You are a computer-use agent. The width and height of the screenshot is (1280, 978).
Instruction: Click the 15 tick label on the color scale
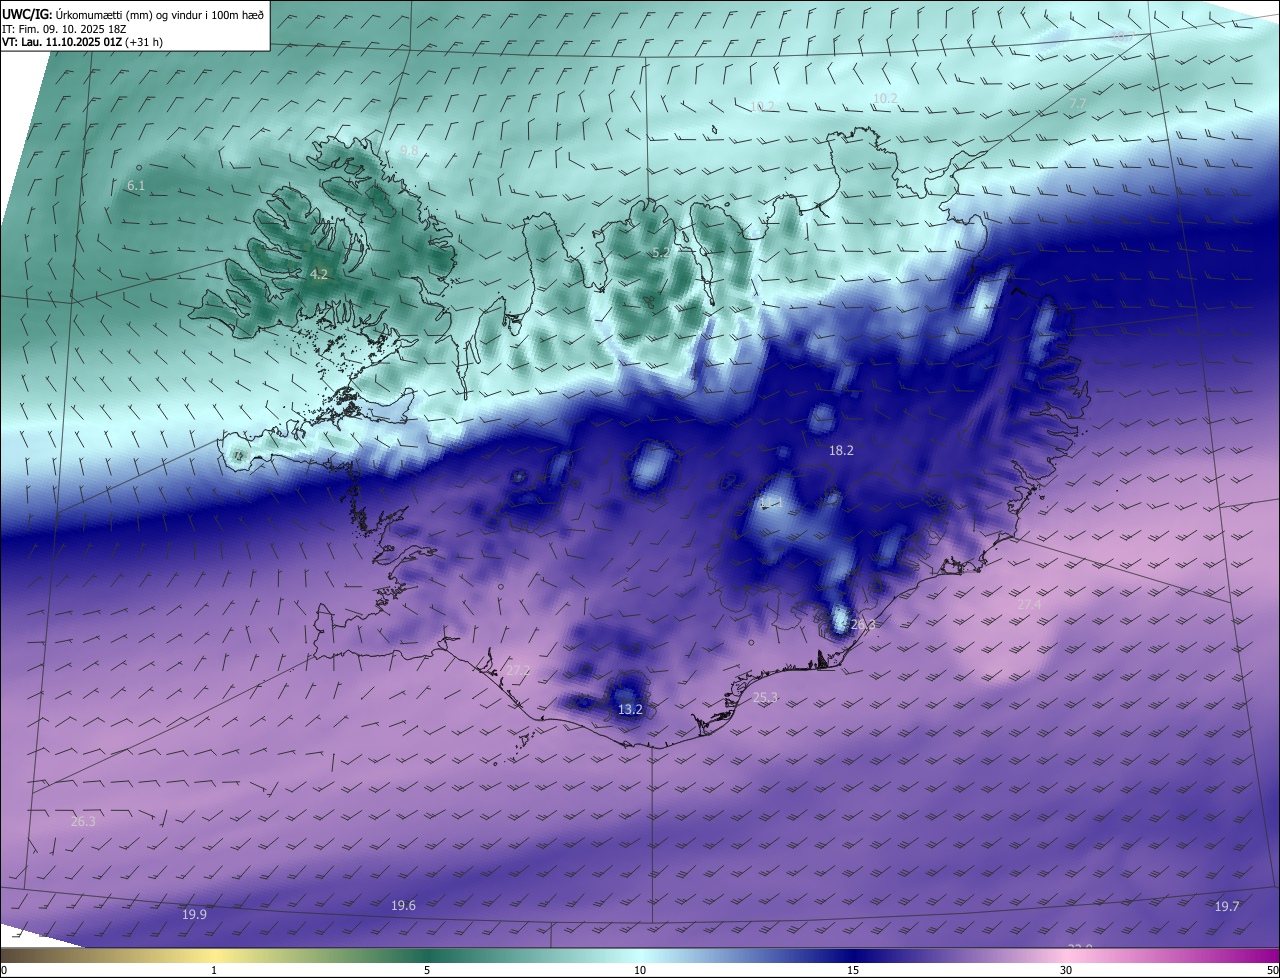(x=853, y=970)
